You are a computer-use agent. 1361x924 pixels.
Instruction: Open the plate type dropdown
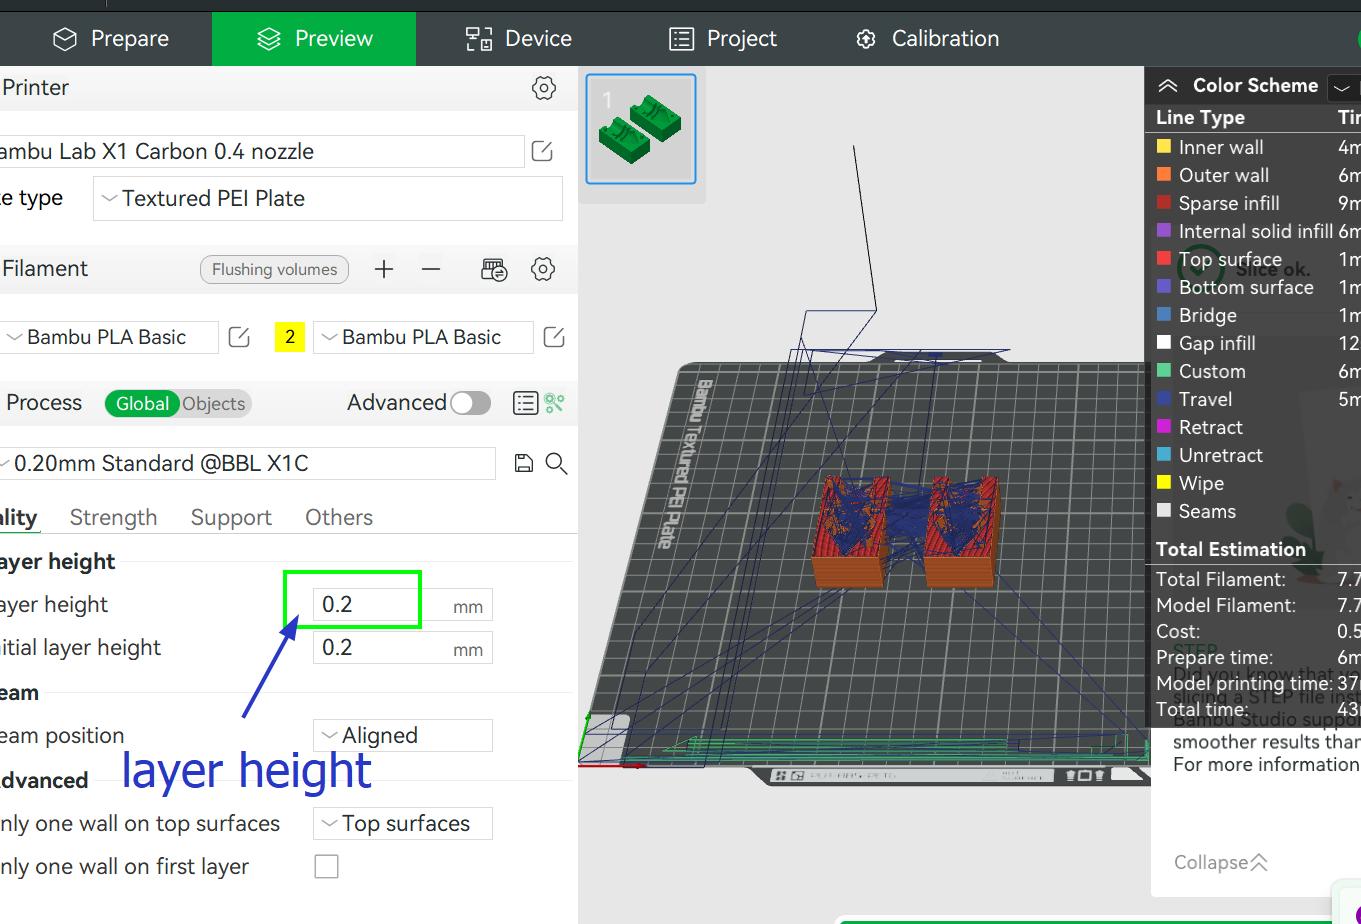click(328, 198)
